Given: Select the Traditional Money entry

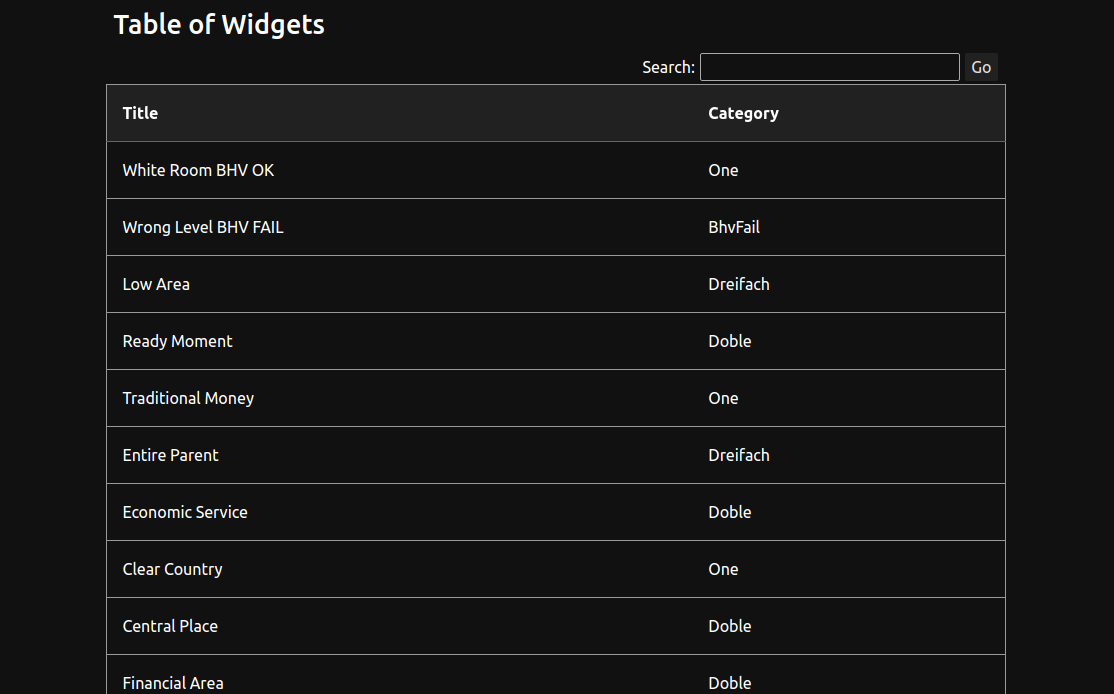Looking at the screenshot, I should click(188, 398).
